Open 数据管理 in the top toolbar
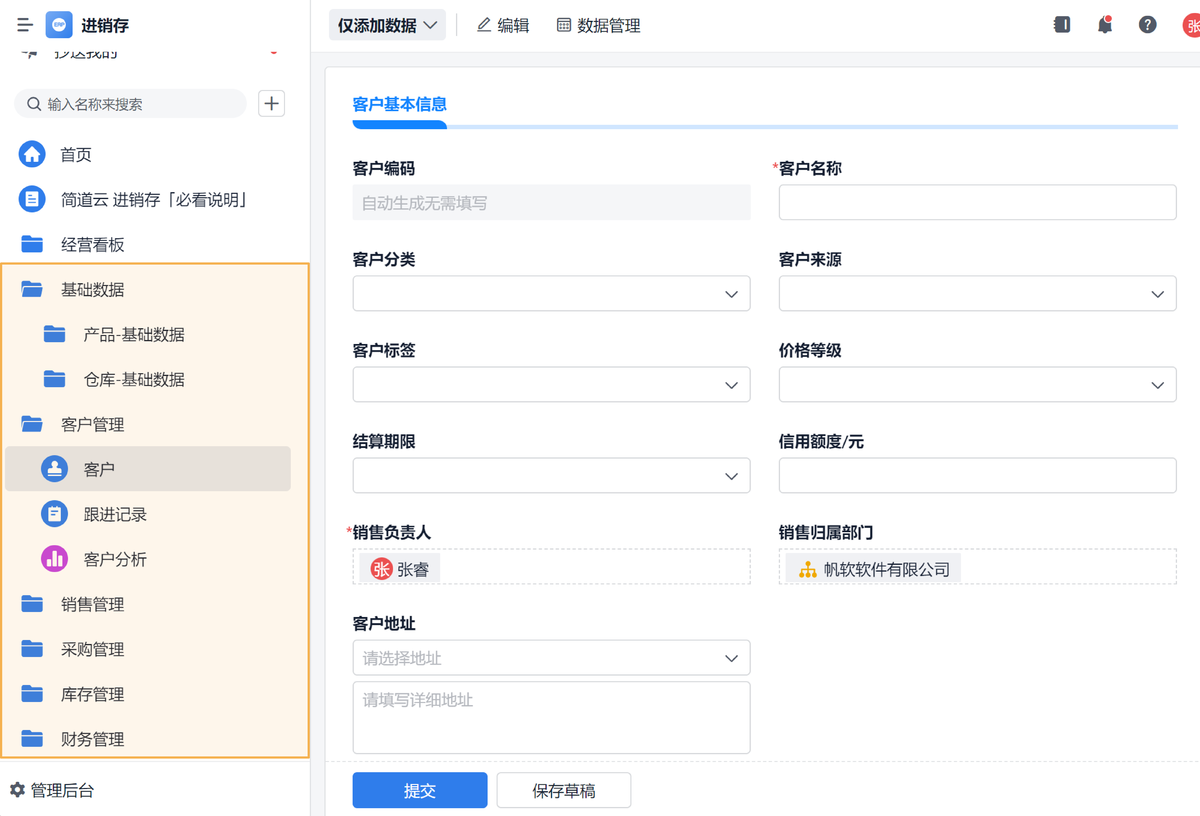 coord(598,25)
